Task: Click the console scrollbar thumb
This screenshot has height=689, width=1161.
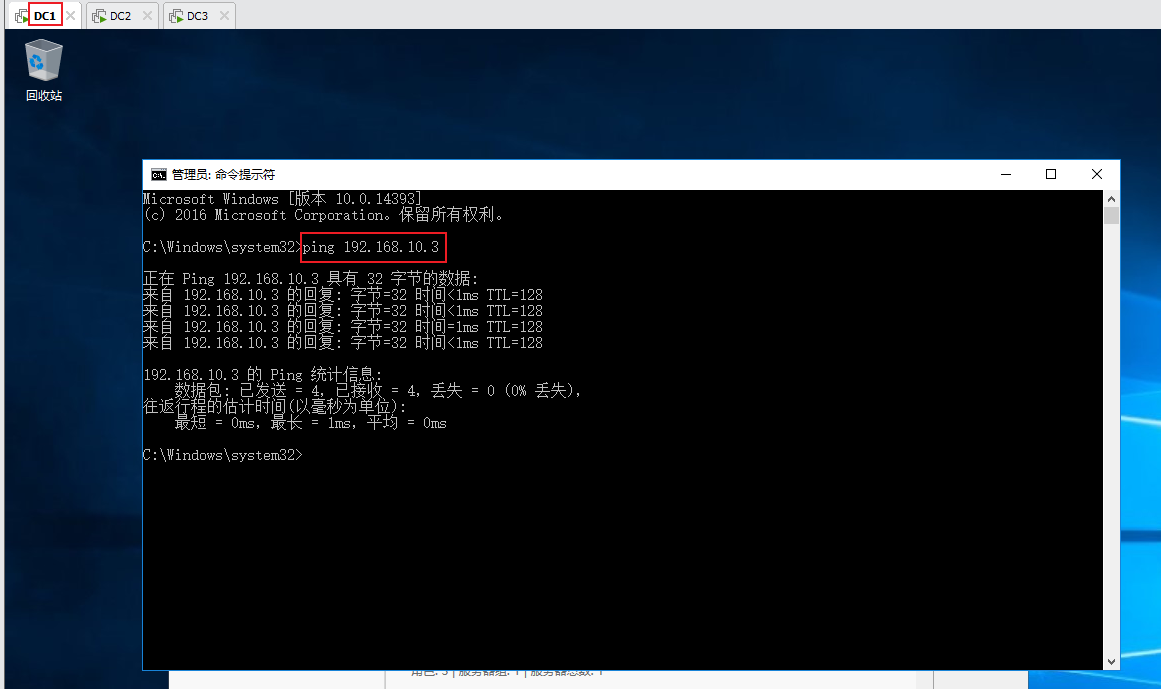Action: tap(1111, 215)
